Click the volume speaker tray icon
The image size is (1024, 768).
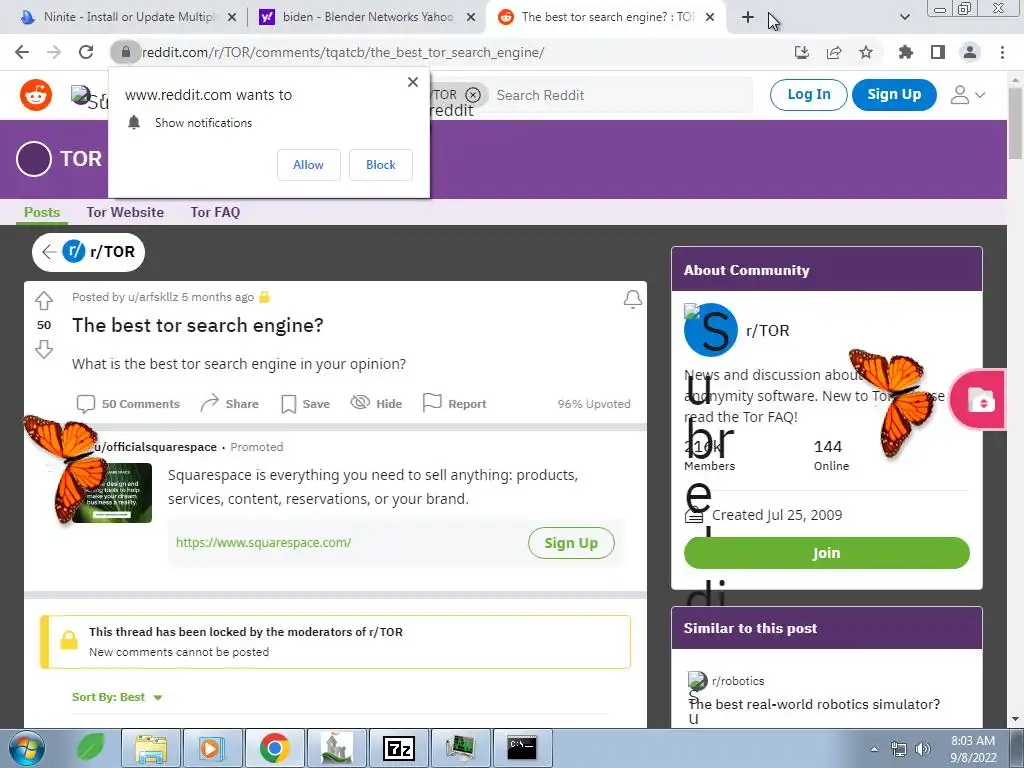click(923, 749)
